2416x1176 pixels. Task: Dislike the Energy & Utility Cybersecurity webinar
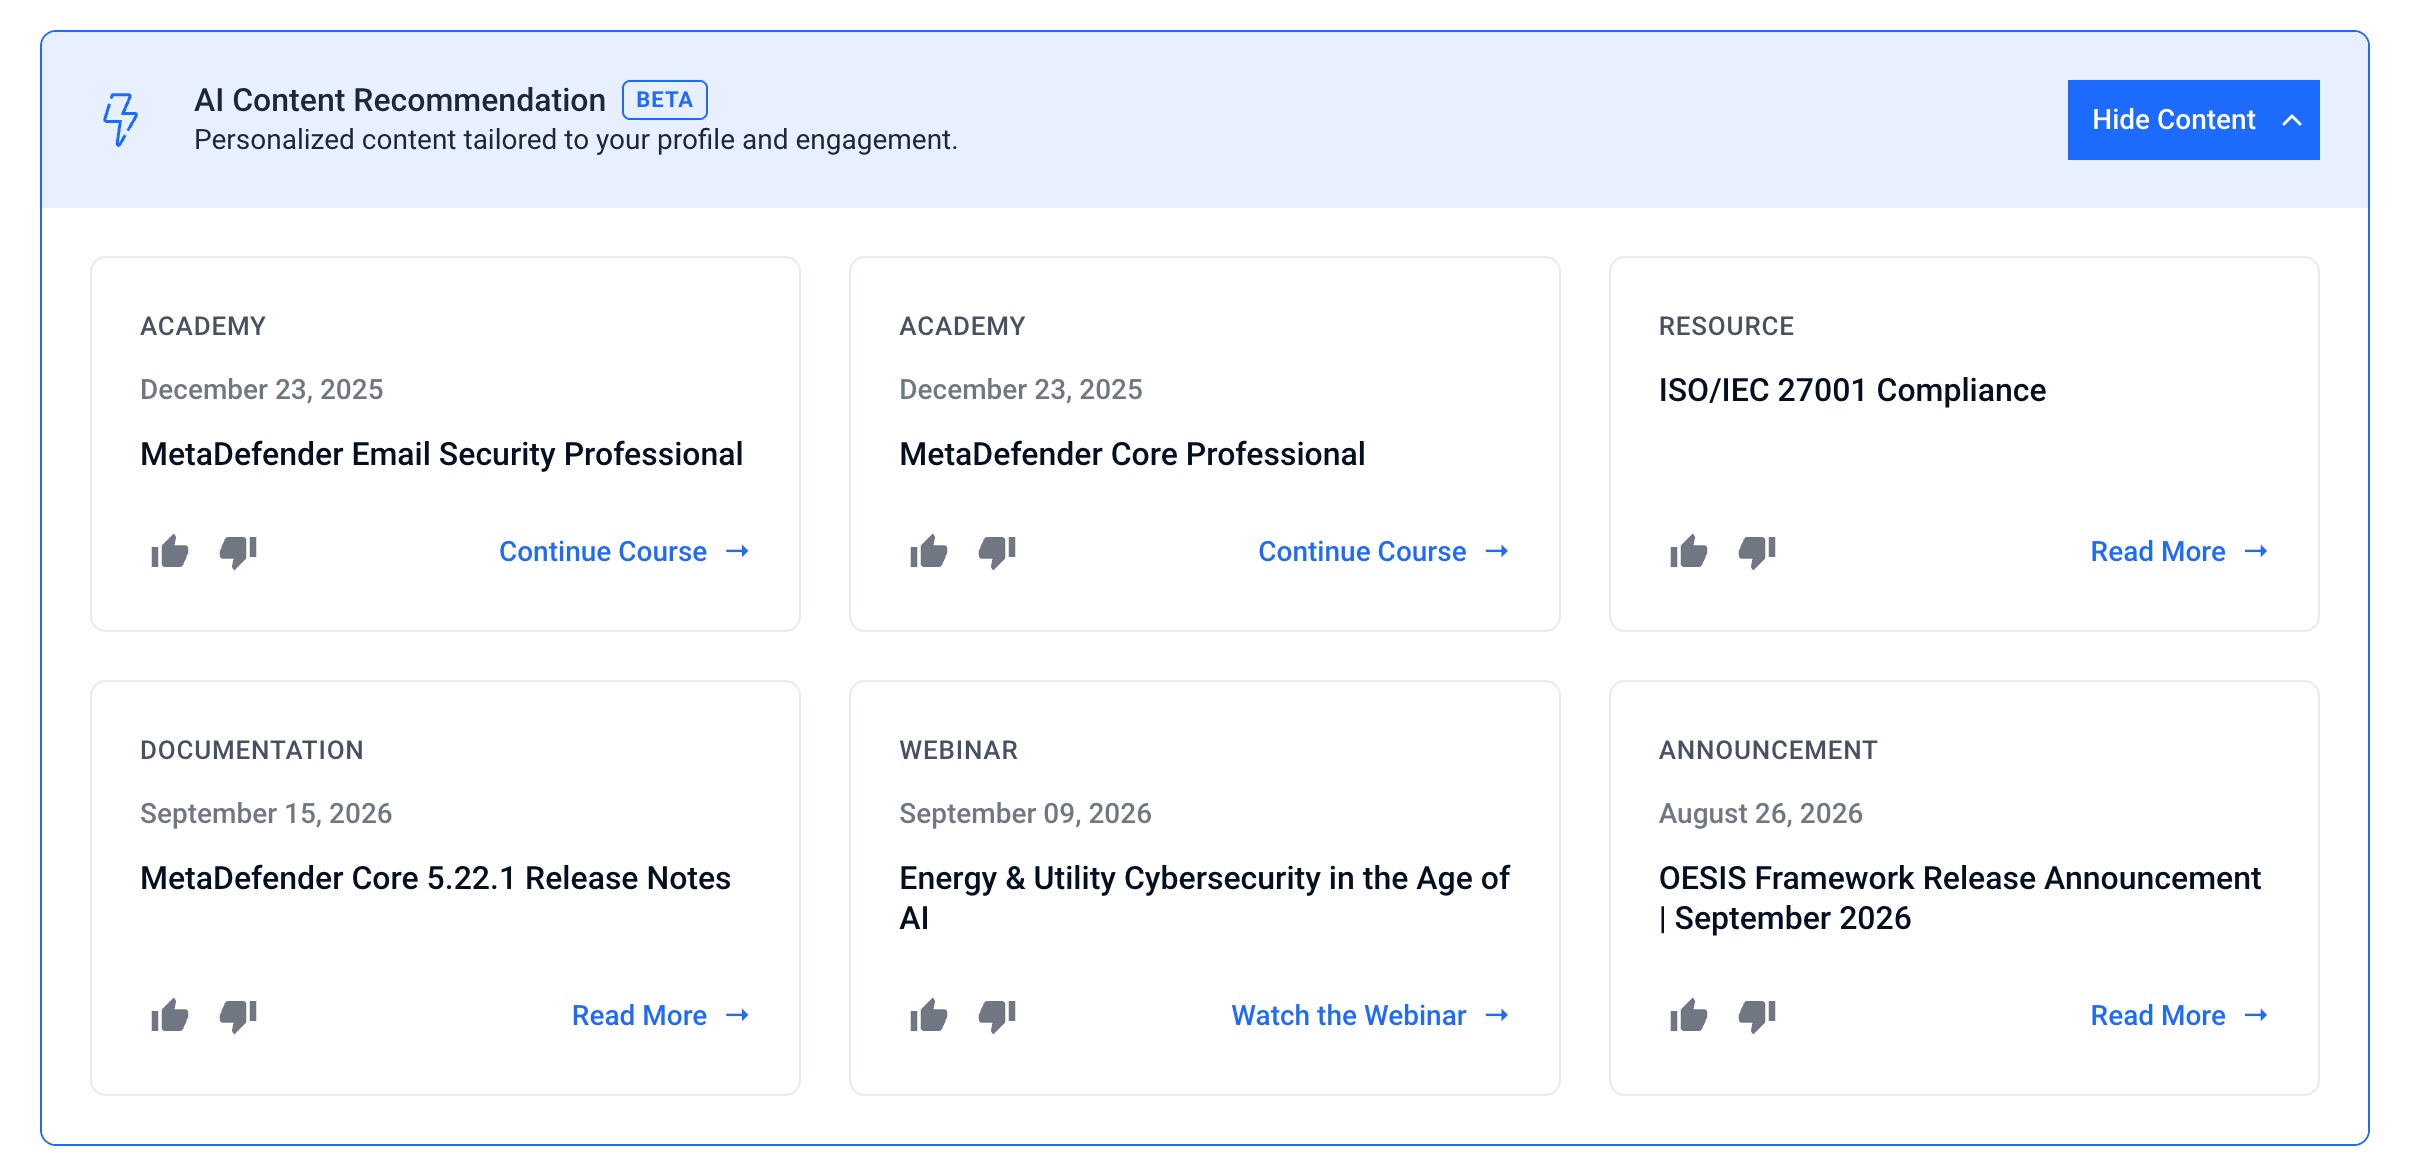[x=997, y=1016]
